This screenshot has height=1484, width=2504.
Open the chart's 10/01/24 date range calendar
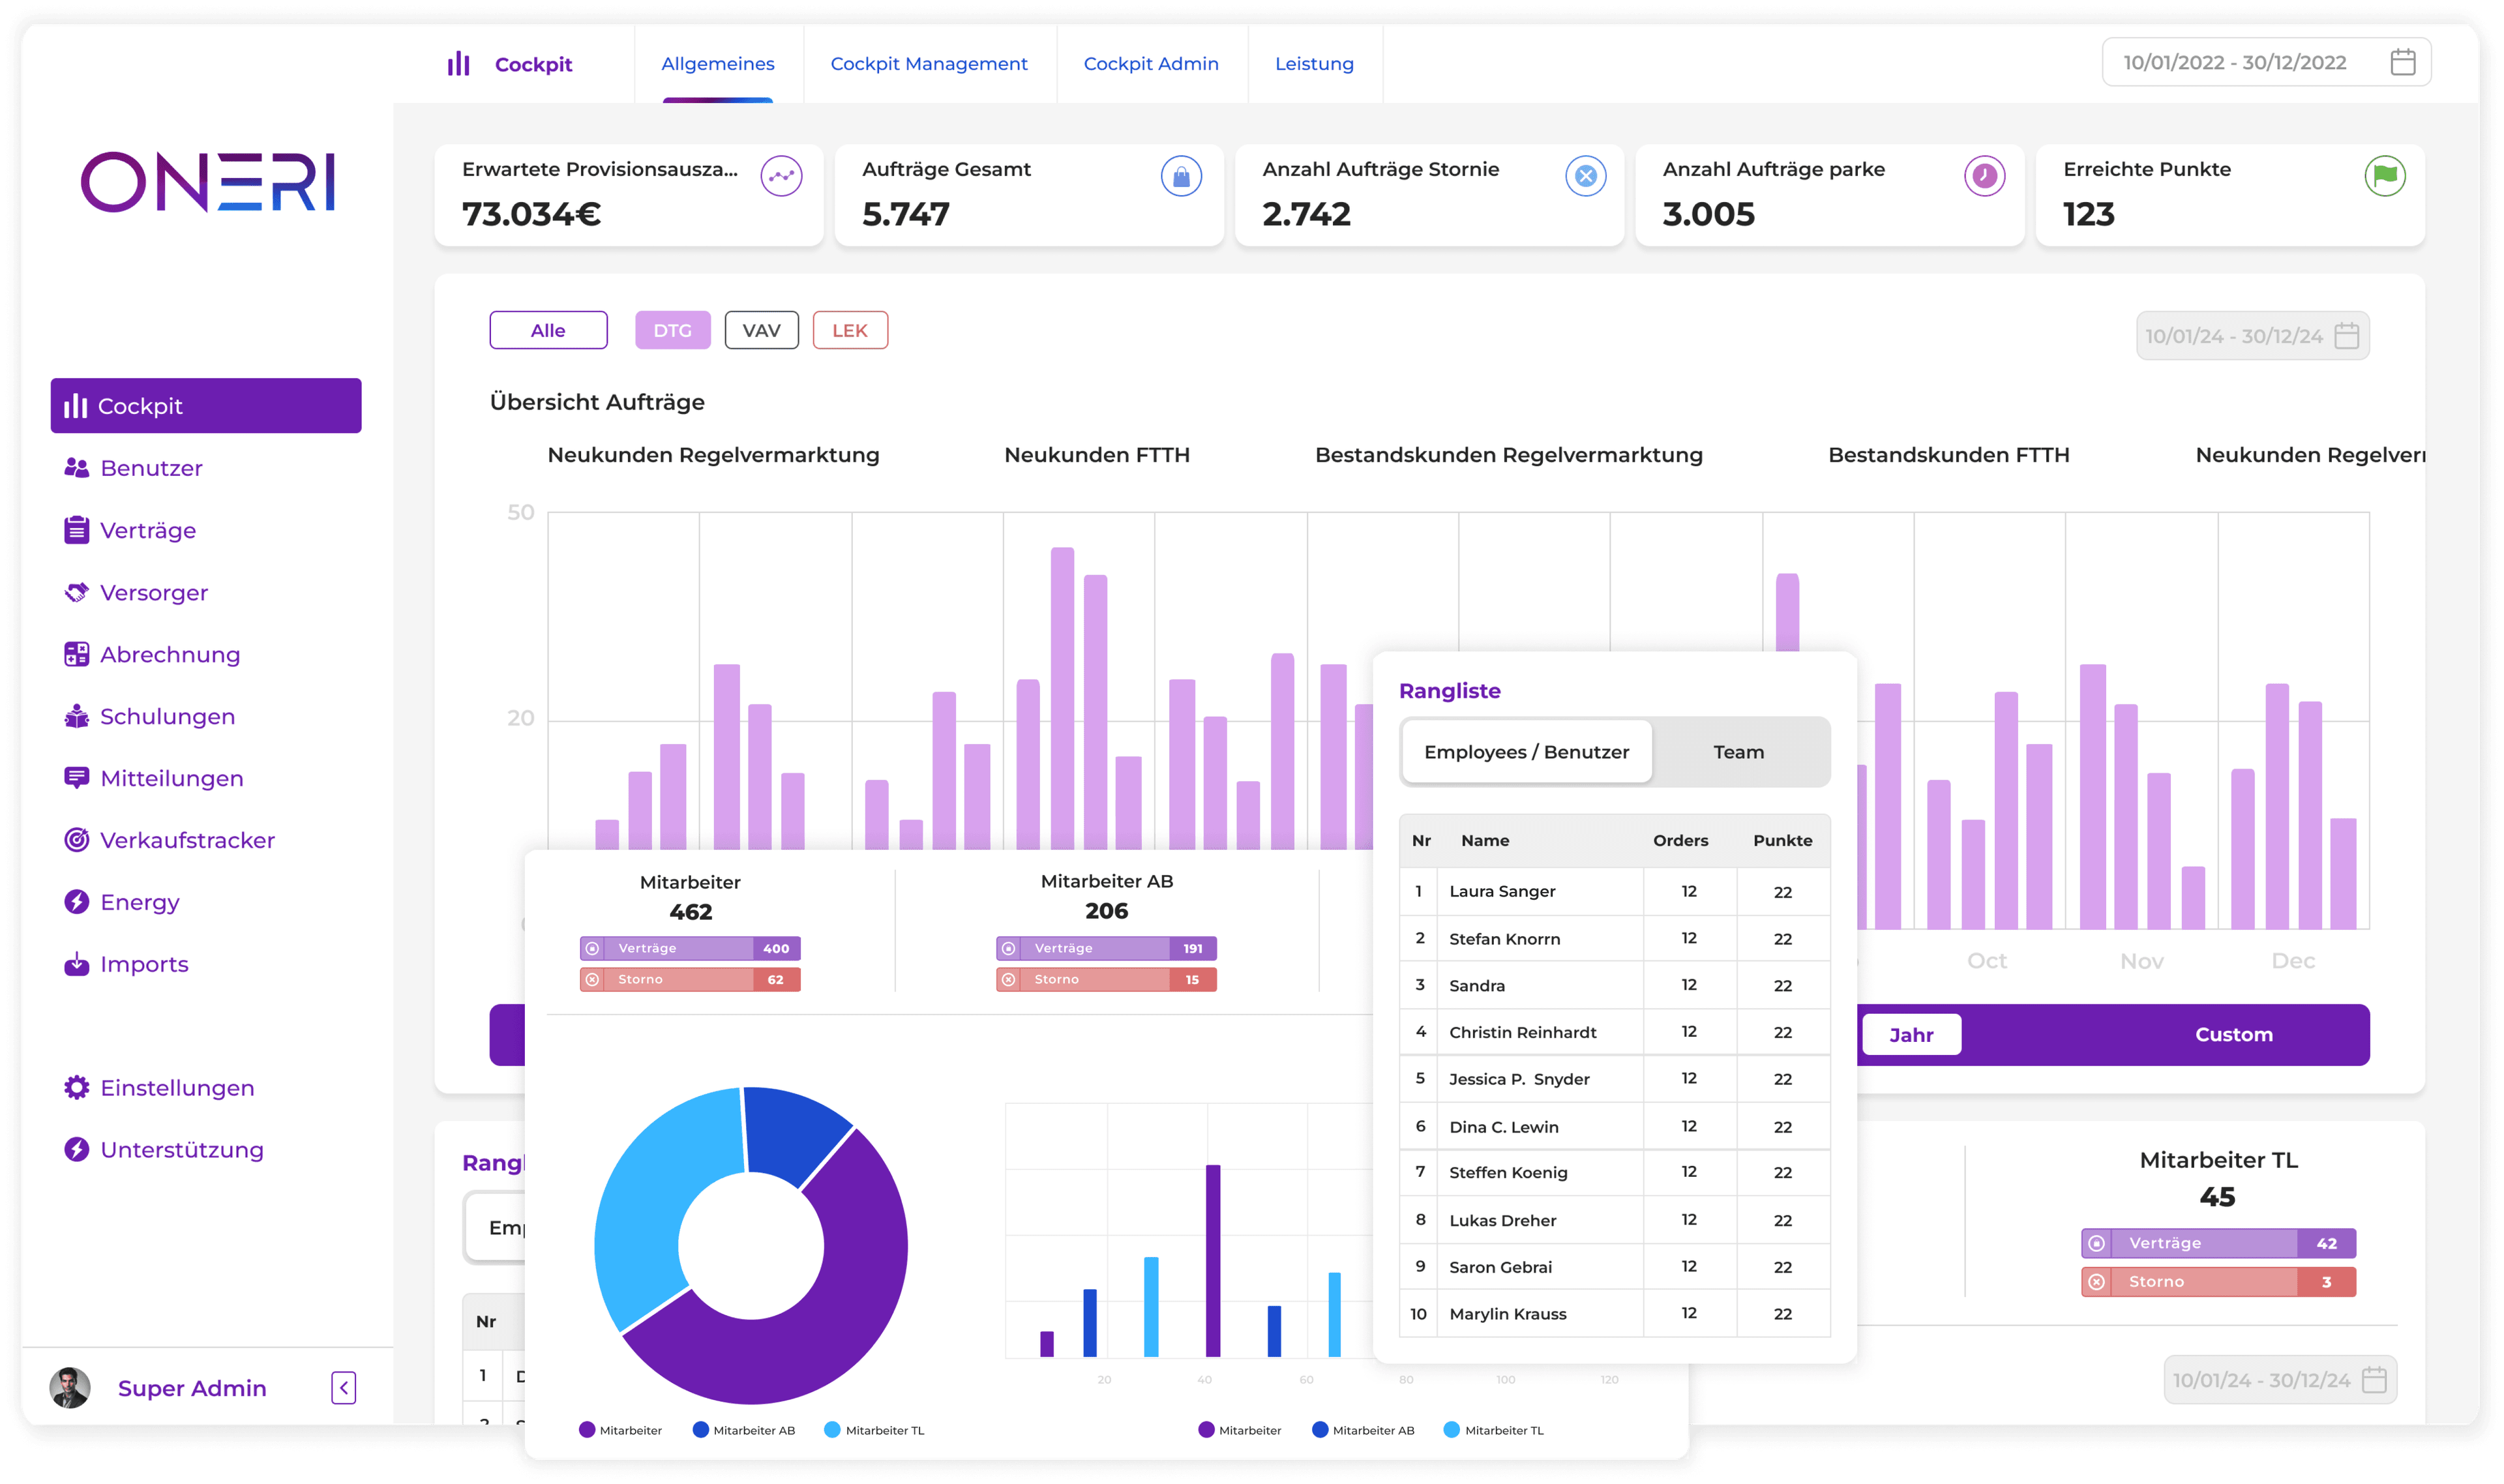point(2346,336)
